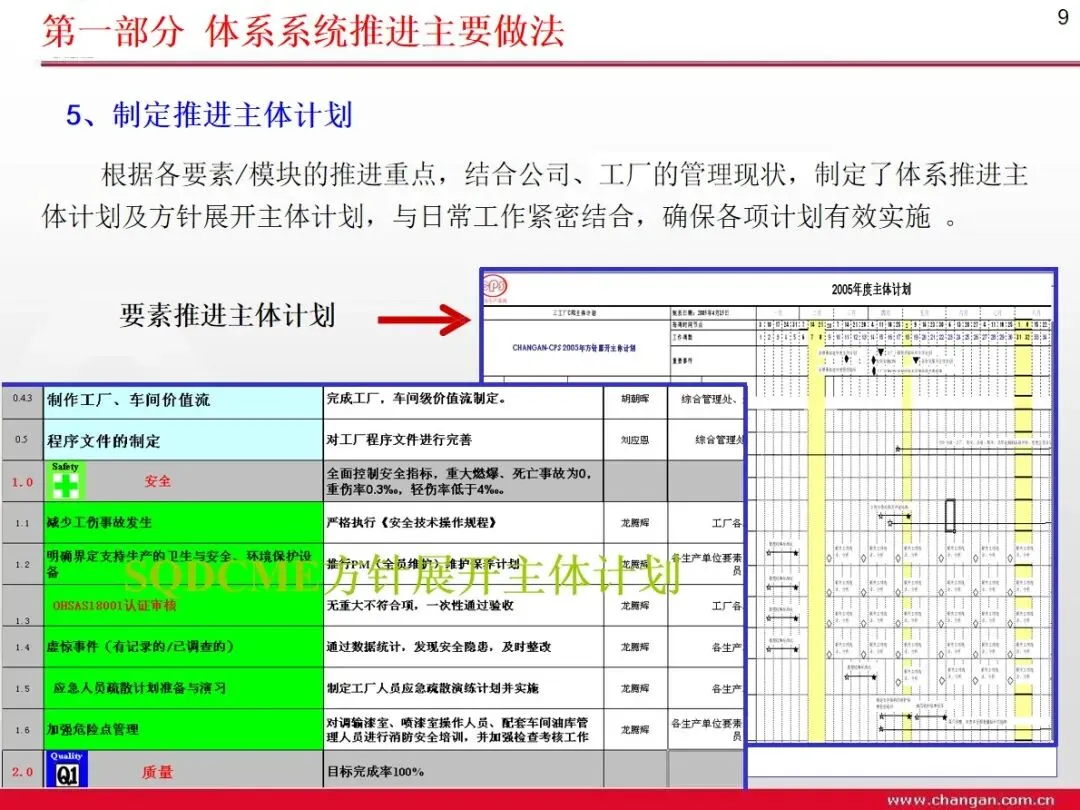Viewport: 1080px width, 810px height.
Task: Click 龙腾辉 in row 1.1
Action: [x=635, y=523]
